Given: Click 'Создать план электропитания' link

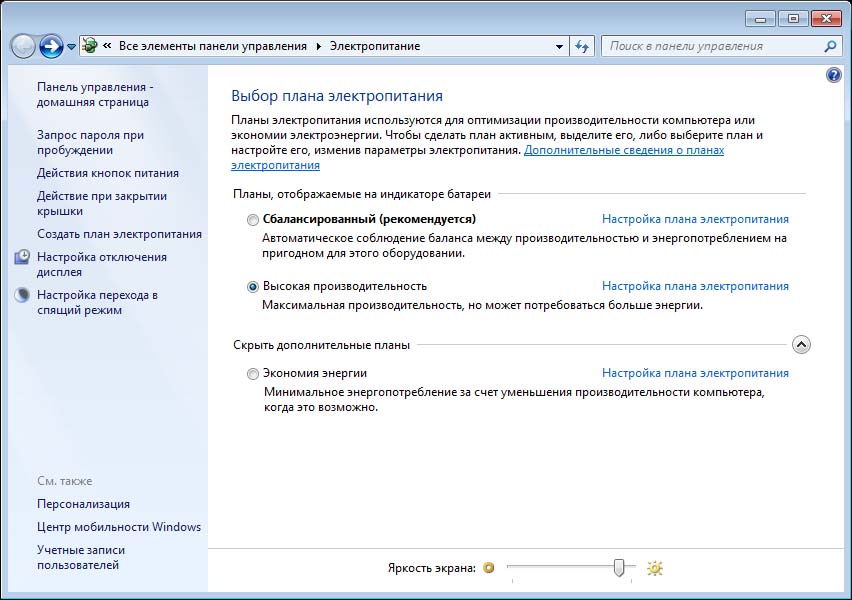Looking at the screenshot, I should click(x=120, y=234).
